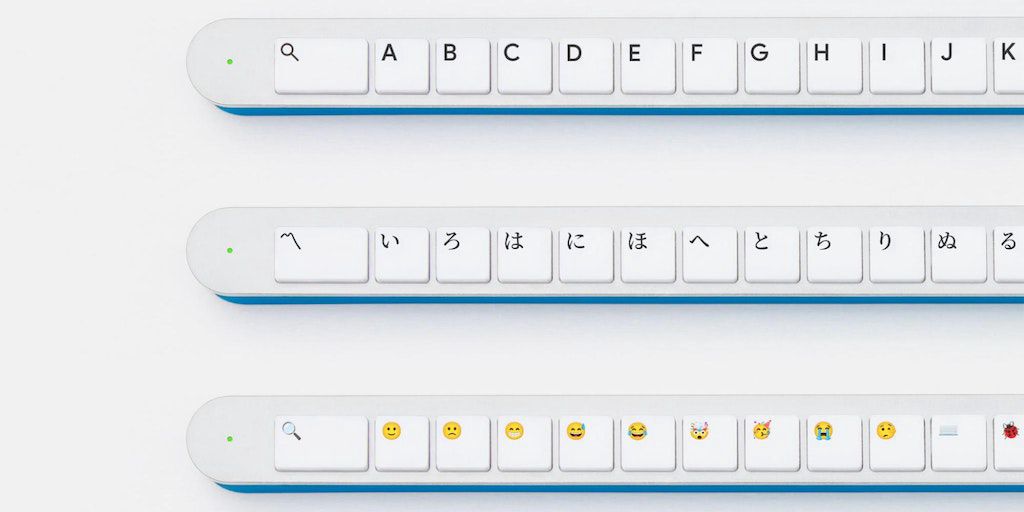Tap the letter J key
This screenshot has width=1024, height=512.
click(959, 66)
